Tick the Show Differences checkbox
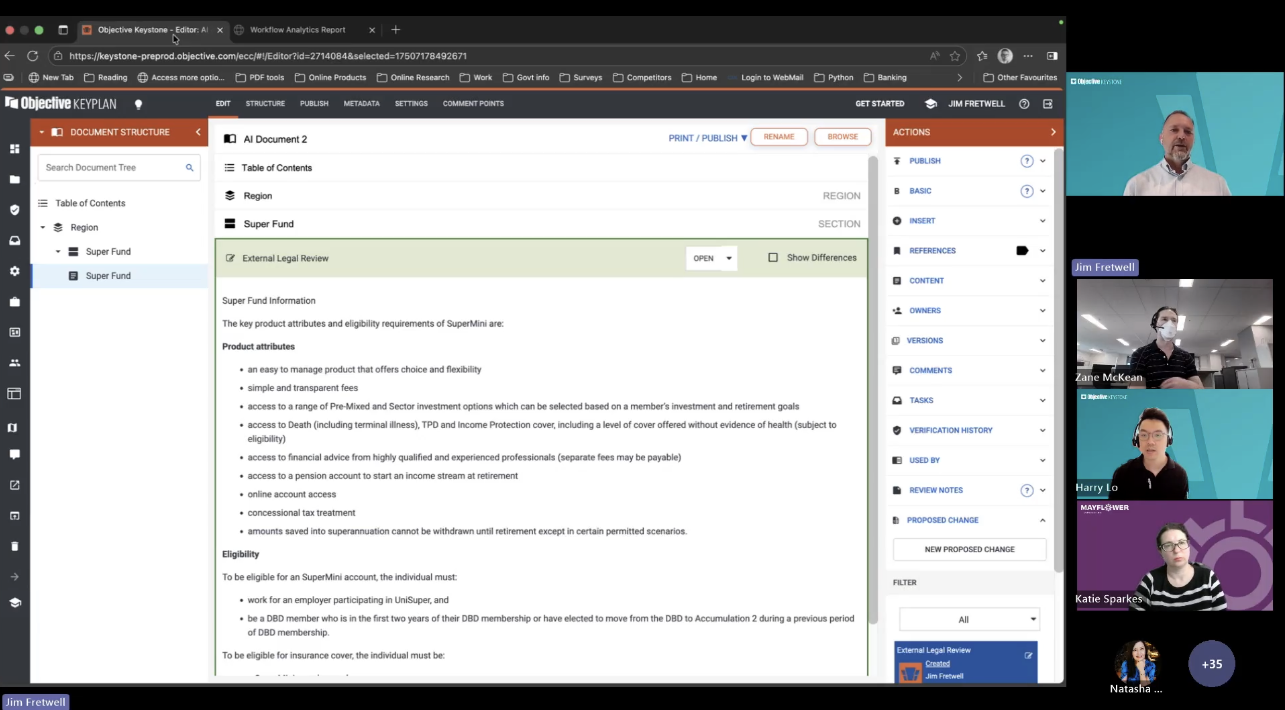The width and height of the screenshot is (1285, 710). (x=773, y=258)
